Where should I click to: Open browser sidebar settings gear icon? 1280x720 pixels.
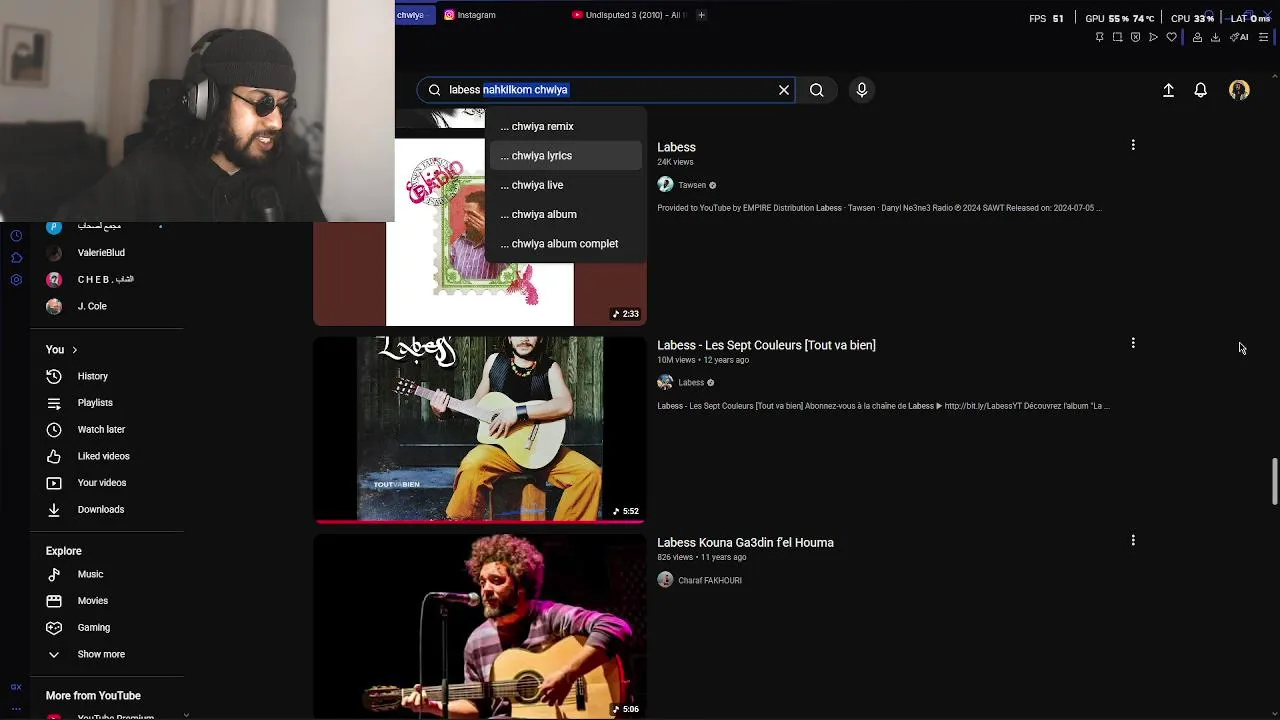[x=16, y=280]
